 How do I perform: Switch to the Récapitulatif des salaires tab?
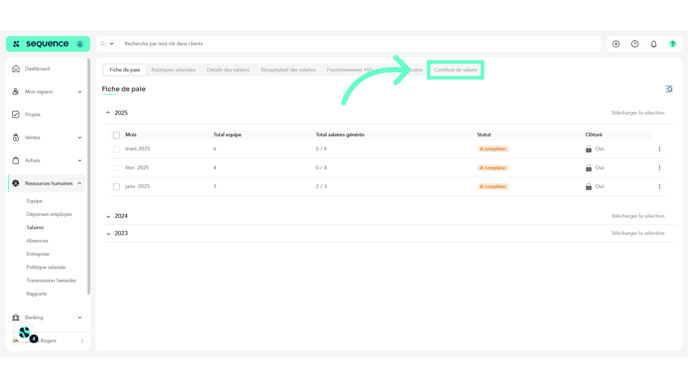click(288, 70)
